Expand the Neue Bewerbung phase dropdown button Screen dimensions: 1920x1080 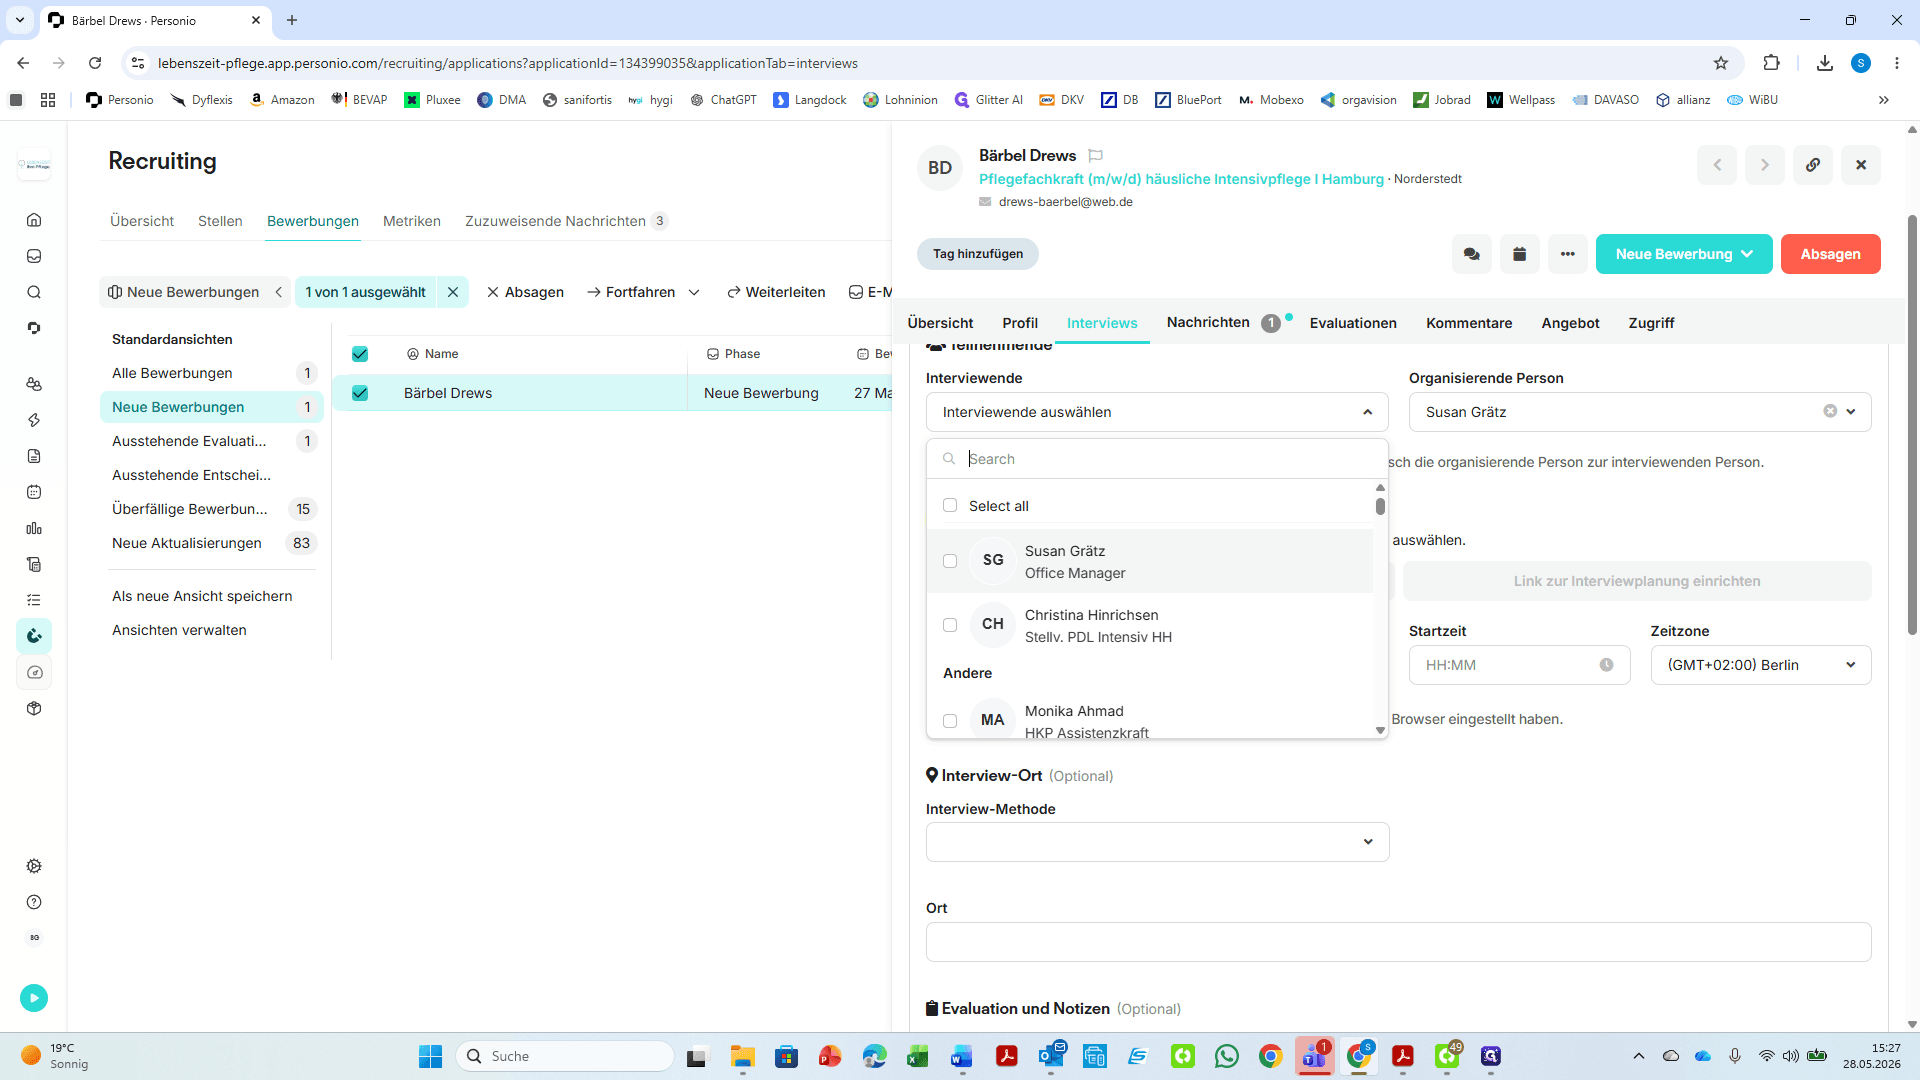click(x=1684, y=254)
